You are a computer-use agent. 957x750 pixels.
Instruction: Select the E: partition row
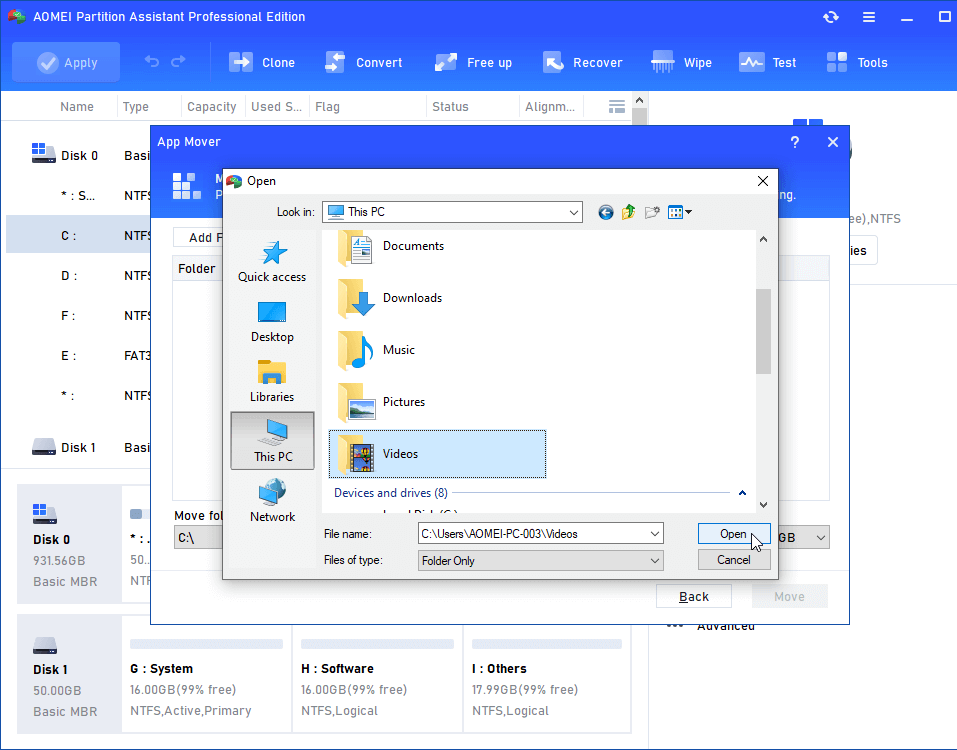[x=78, y=356]
